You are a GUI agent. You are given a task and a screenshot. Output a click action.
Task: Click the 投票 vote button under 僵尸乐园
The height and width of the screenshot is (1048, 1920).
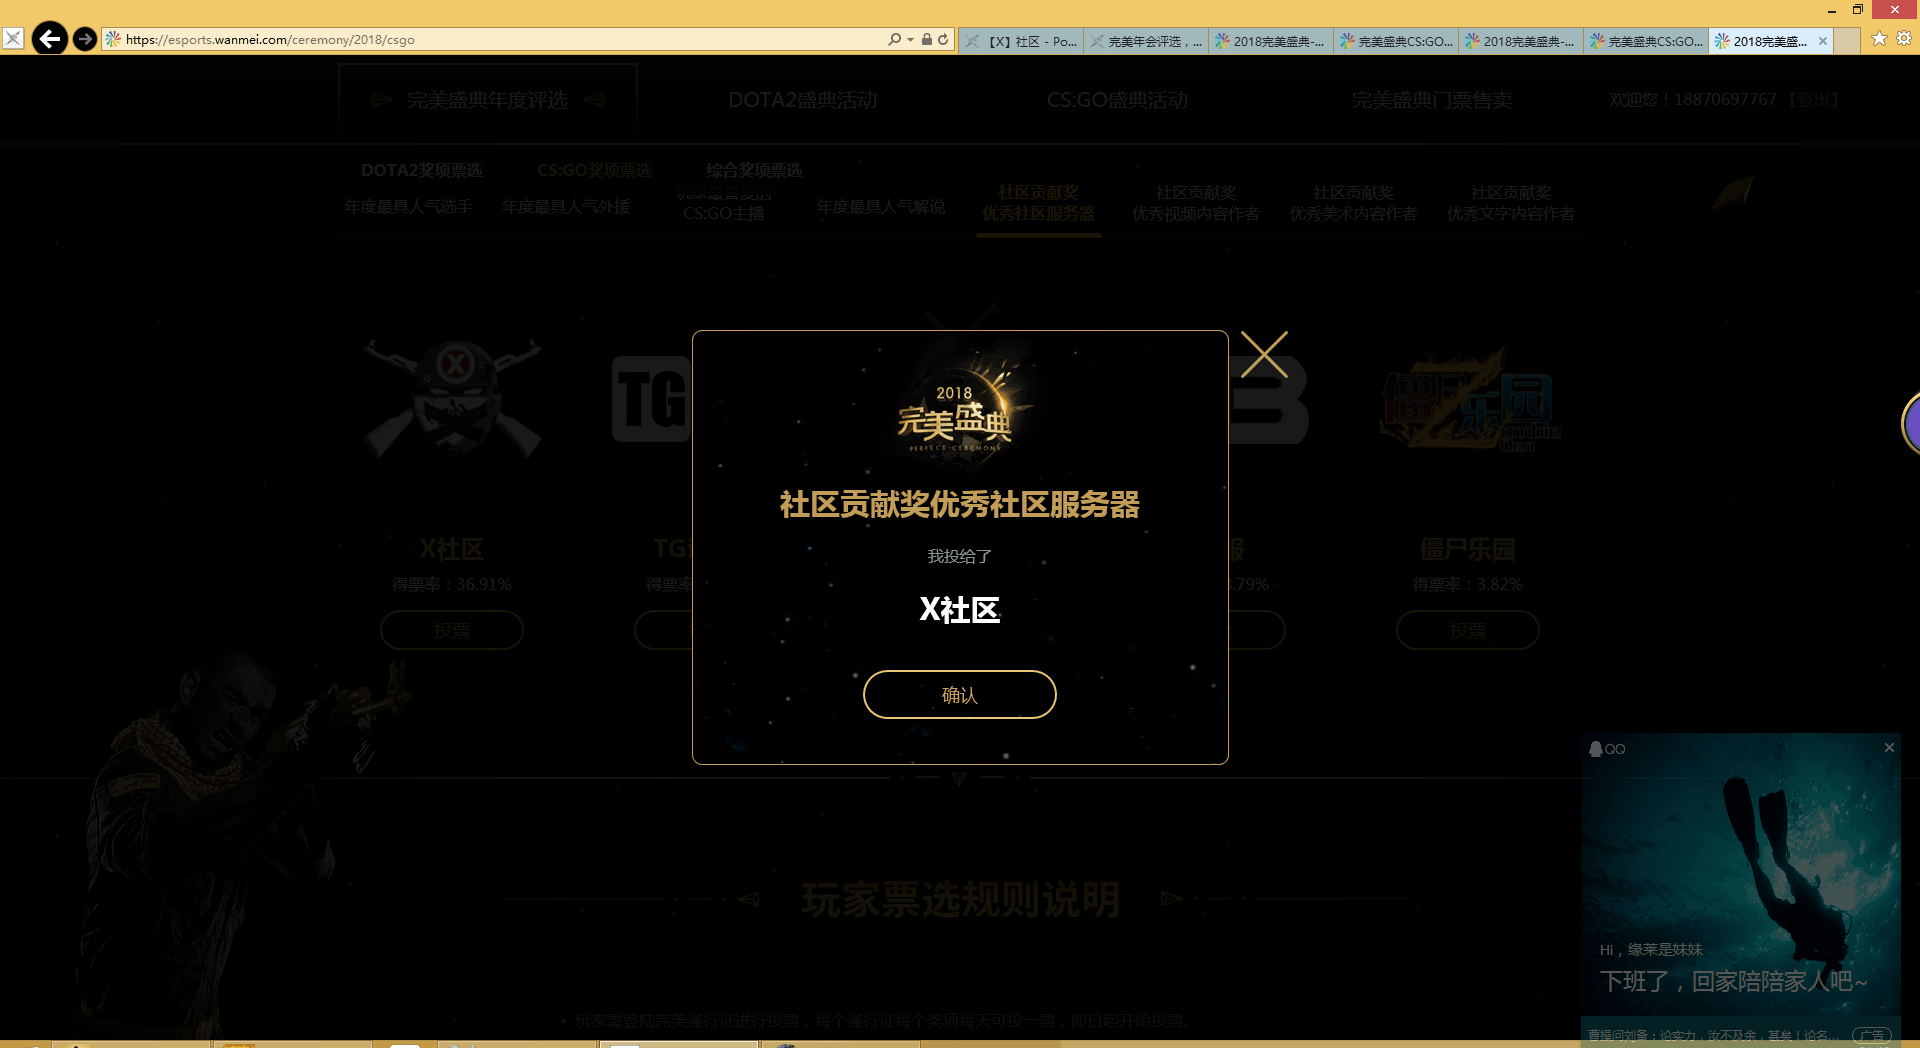pos(1467,630)
